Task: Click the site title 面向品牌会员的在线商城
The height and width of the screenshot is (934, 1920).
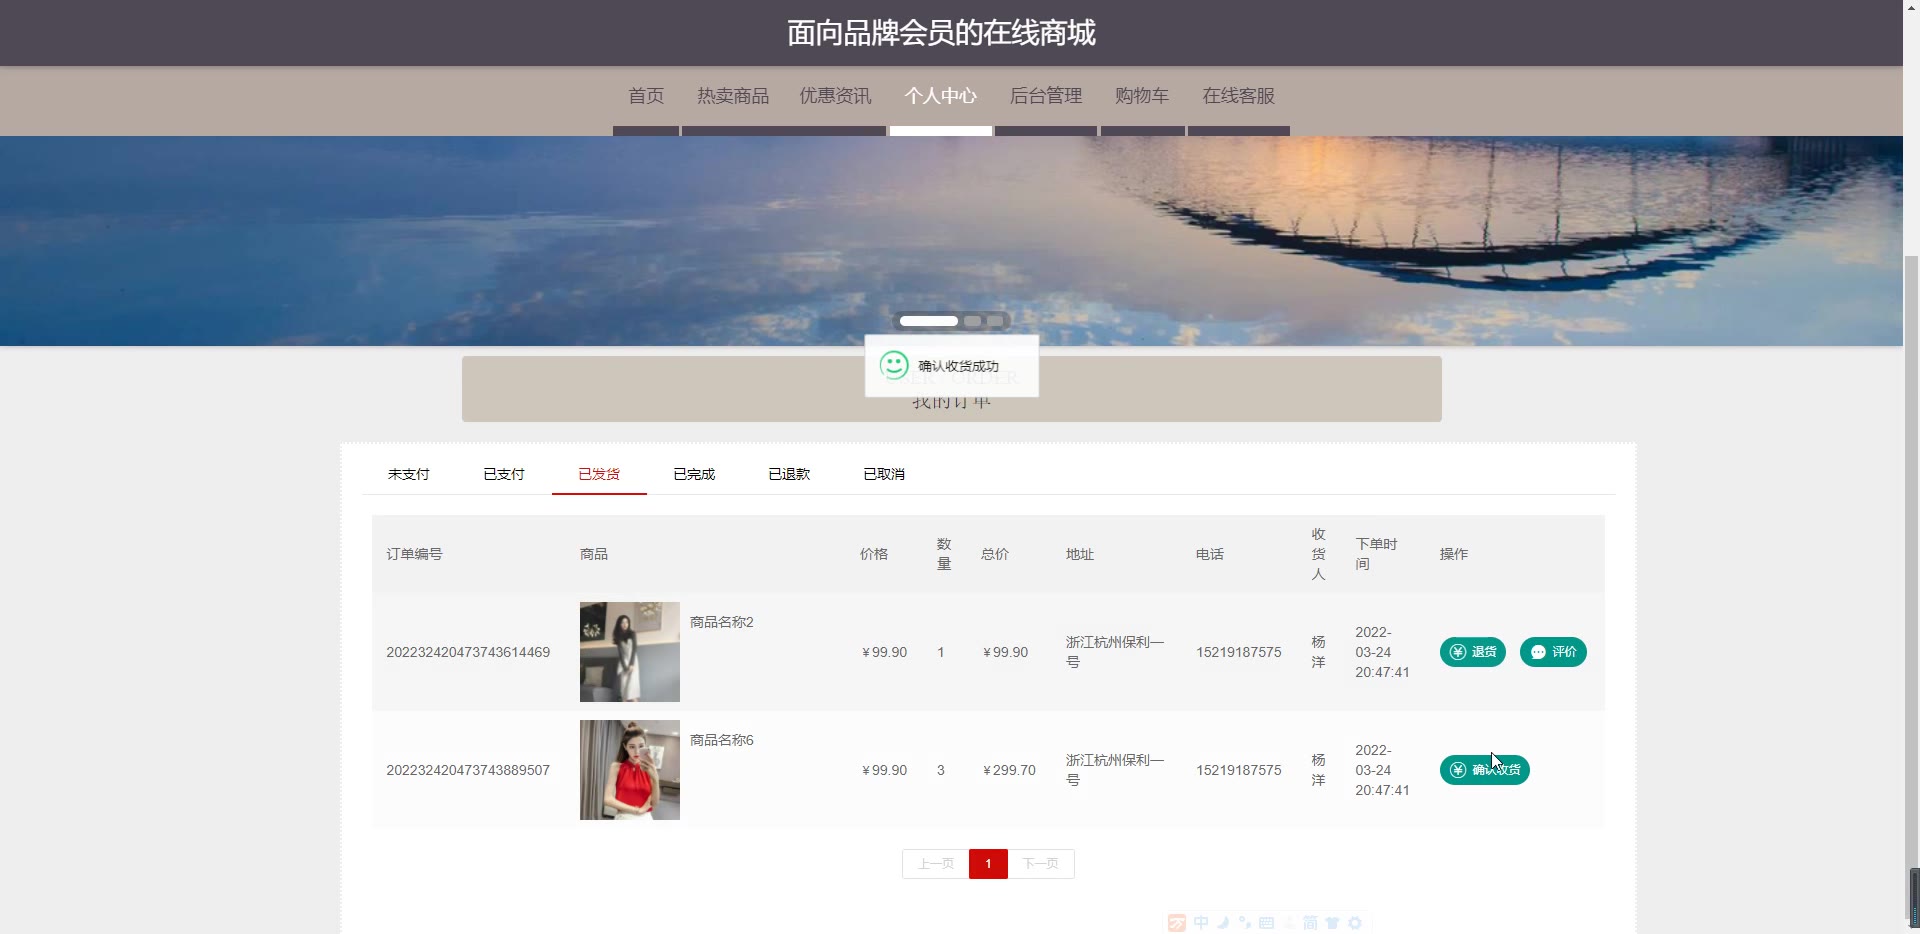Action: tap(941, 33)
